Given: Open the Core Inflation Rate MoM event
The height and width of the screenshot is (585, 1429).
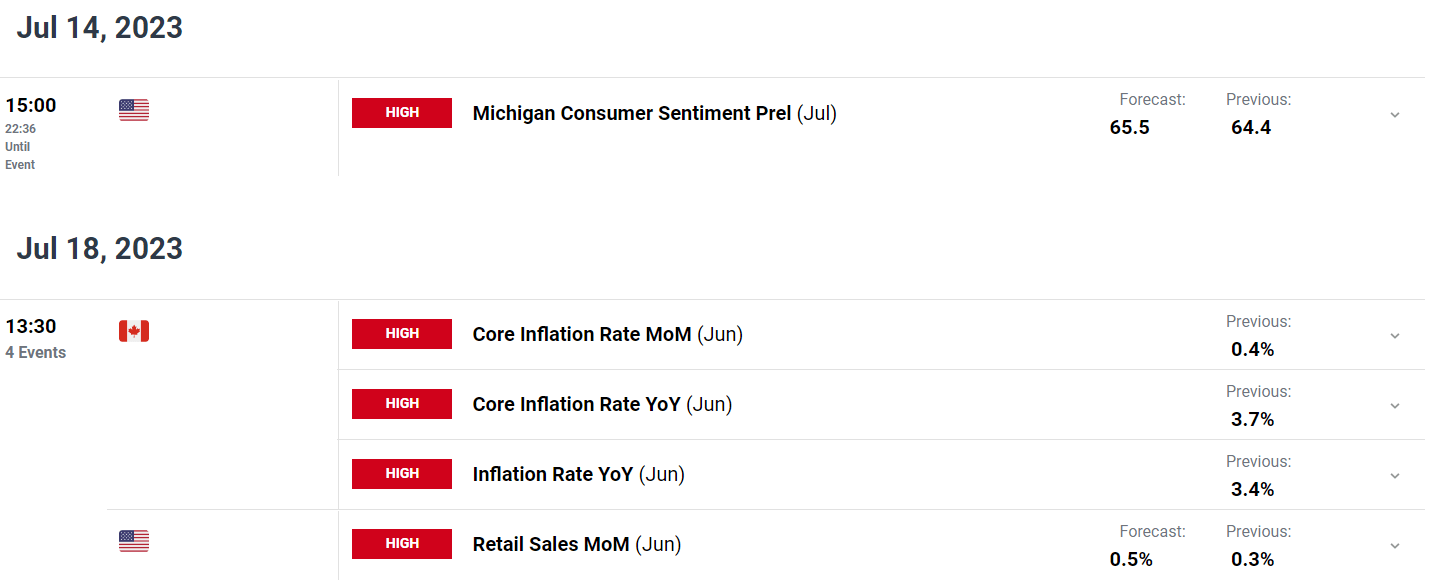Looking at the screenshot, I should tap(608, 335).
